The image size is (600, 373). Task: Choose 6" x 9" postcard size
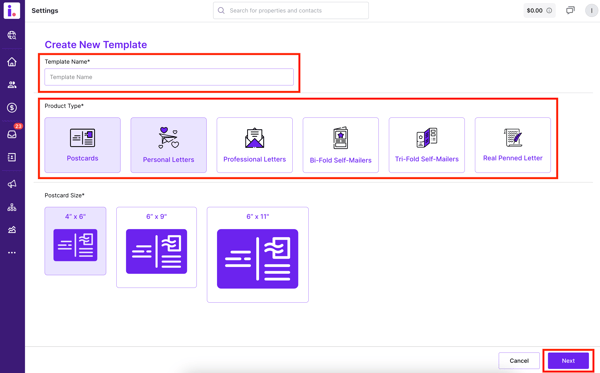tap(157, 247)
